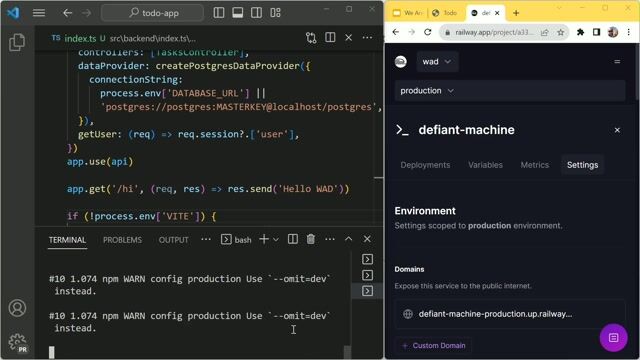Create a new terminal with plus icon
This screenshot has width=640, height=360.
[x=264, y=239]
